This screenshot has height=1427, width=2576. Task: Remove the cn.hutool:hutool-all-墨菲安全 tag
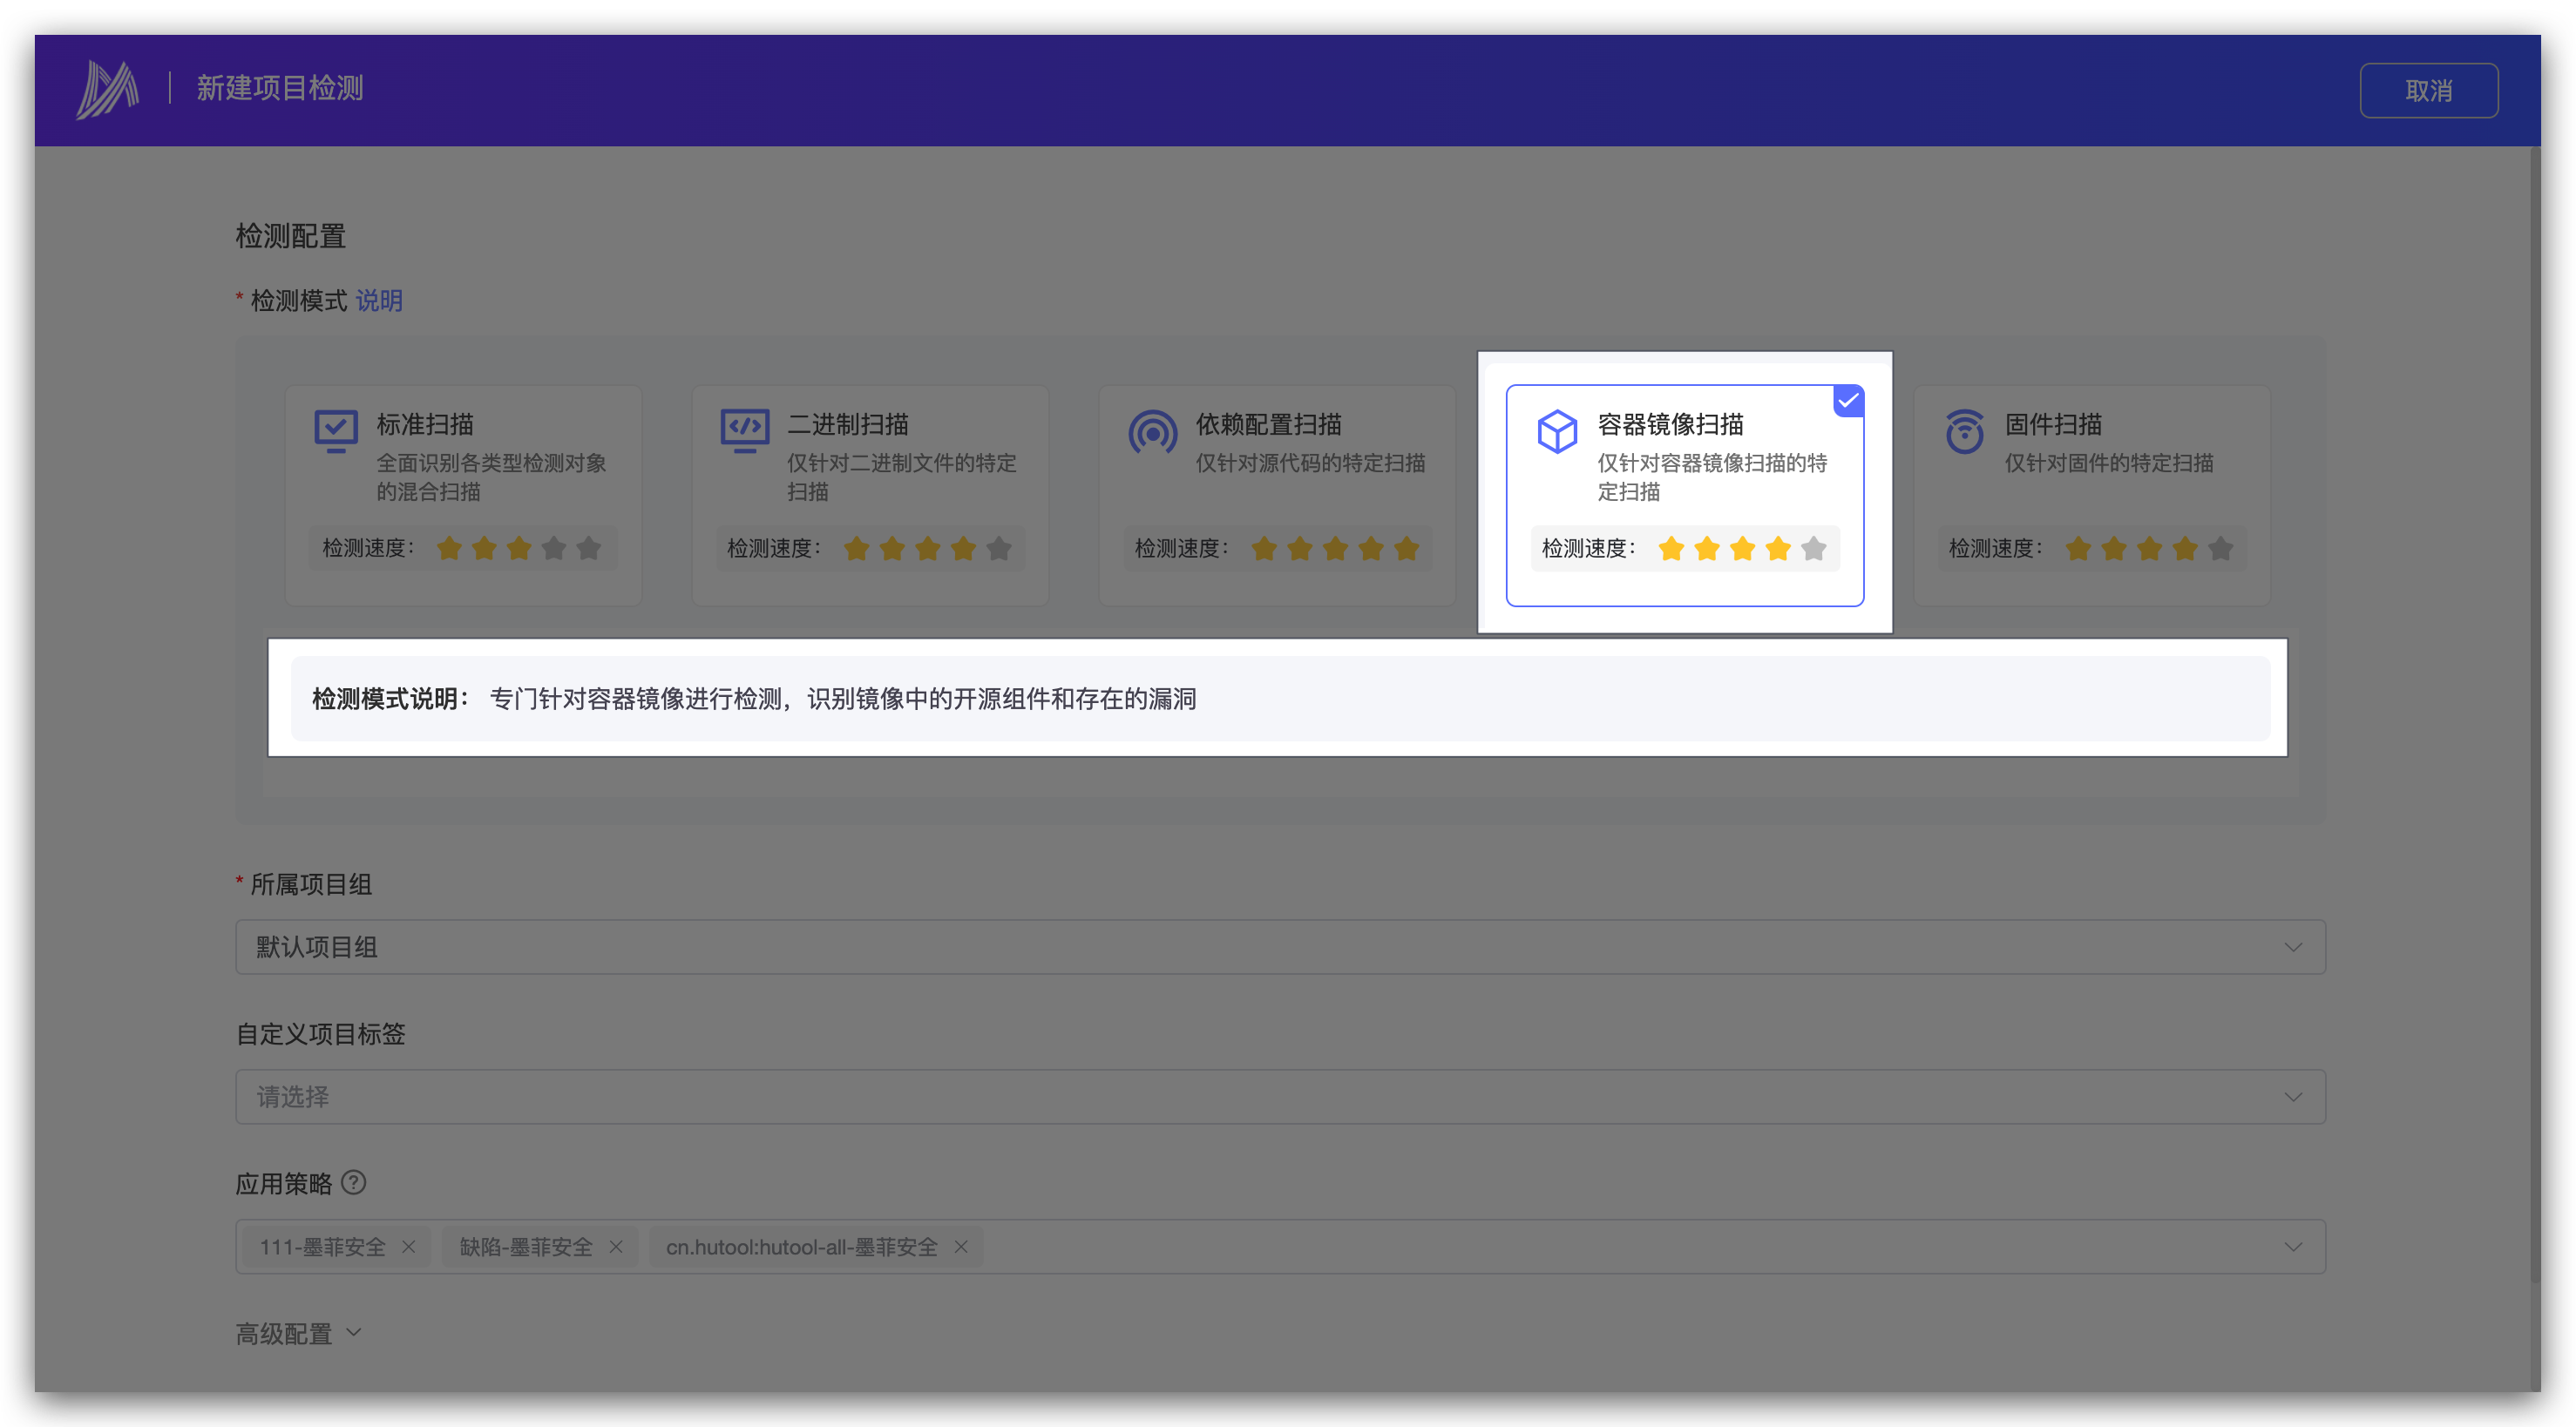960,1246
